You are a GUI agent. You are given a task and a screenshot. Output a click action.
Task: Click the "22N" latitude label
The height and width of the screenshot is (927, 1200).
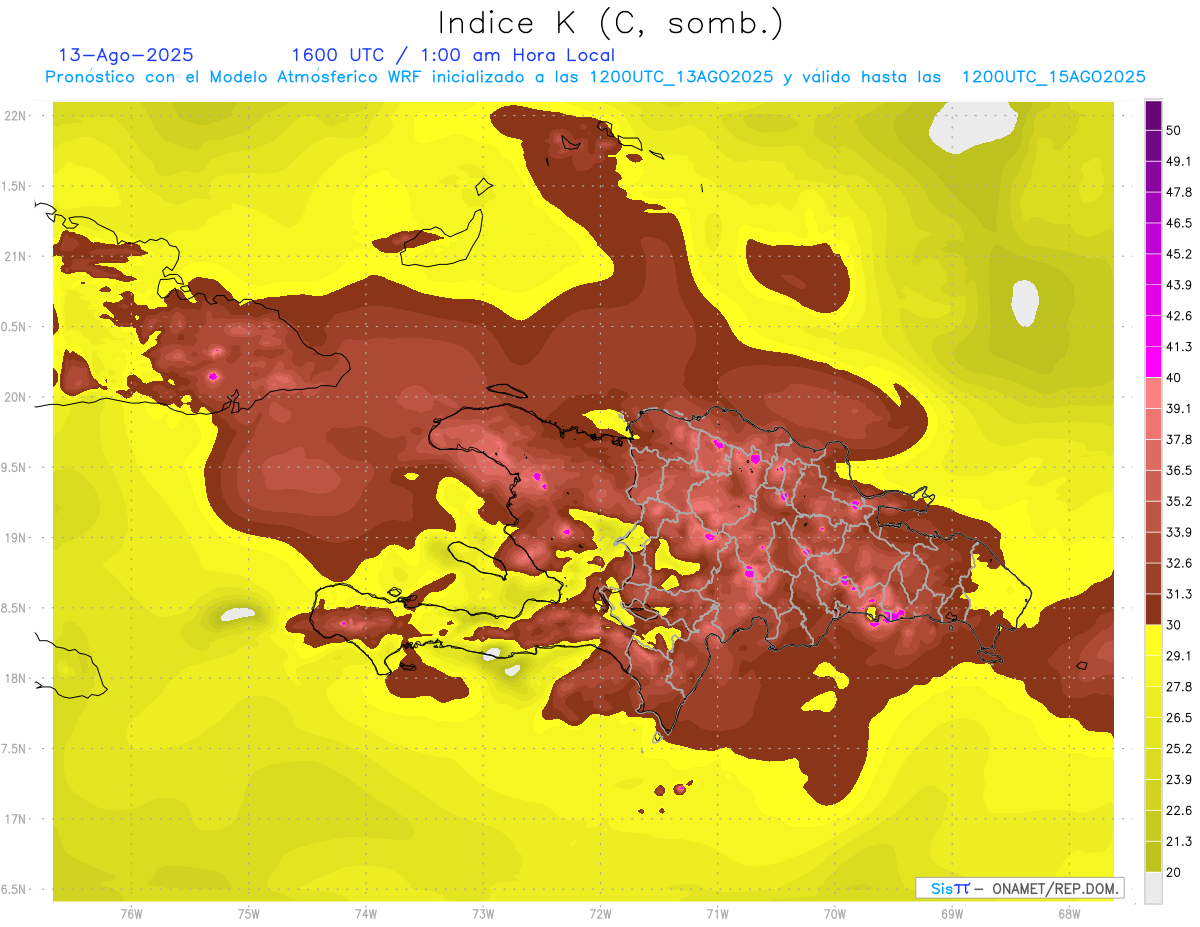tap(16, 116)
